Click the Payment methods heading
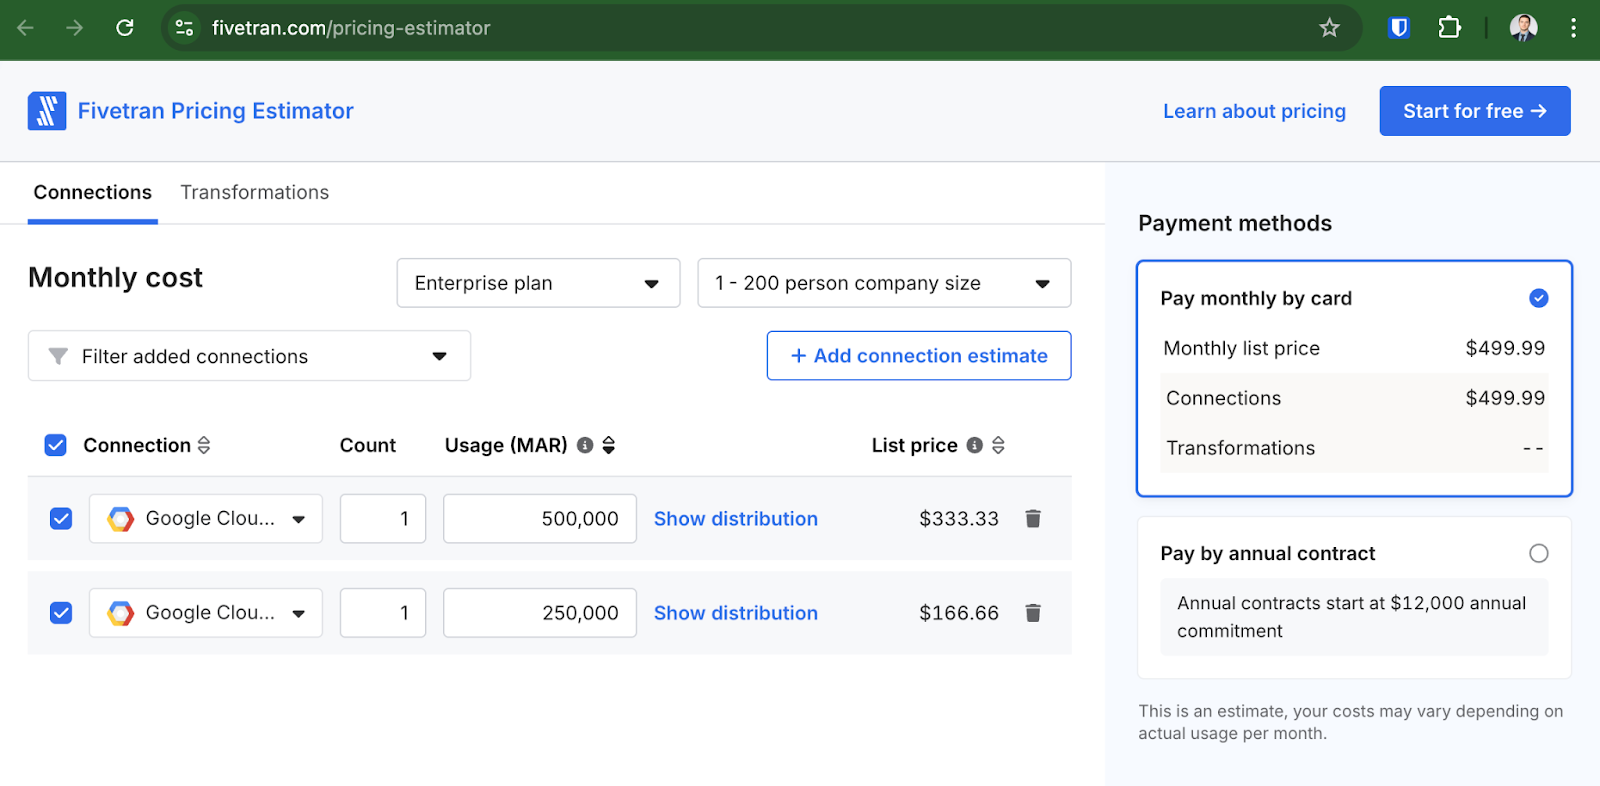 (x=1235, y=223)
